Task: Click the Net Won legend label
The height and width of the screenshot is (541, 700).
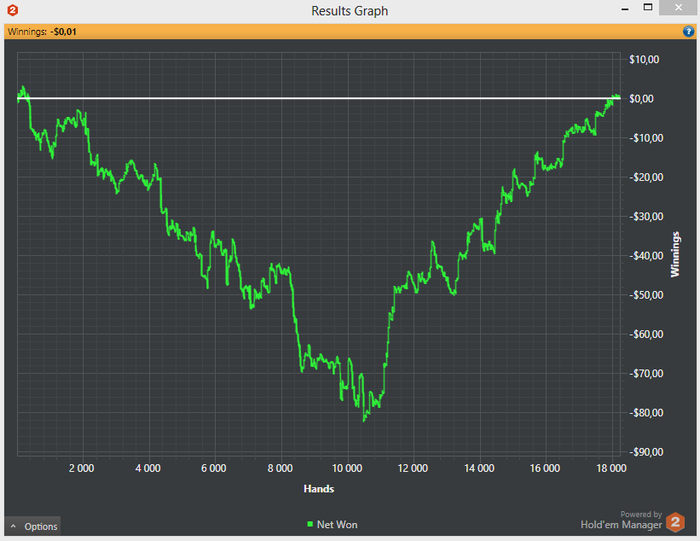Action: coord(337,524)
